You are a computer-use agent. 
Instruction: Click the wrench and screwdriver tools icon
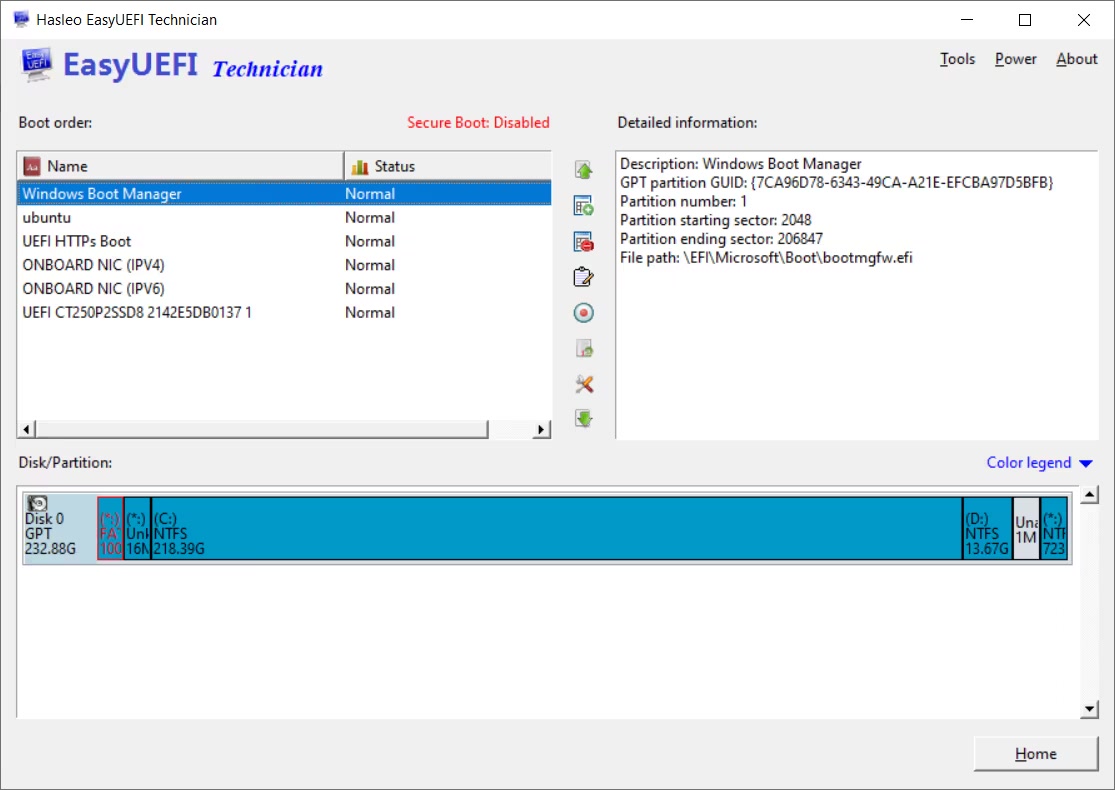click(x=584, y=384)
